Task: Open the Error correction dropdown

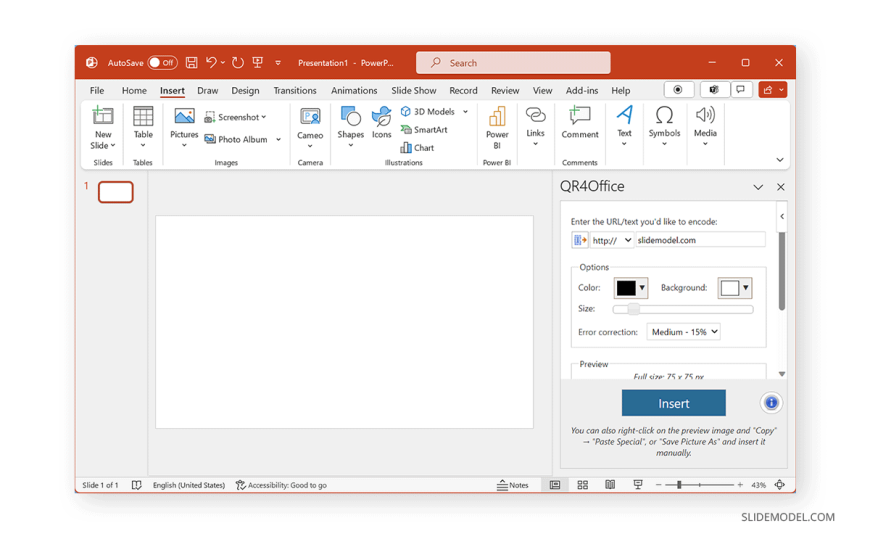Action: pos(684,332)
